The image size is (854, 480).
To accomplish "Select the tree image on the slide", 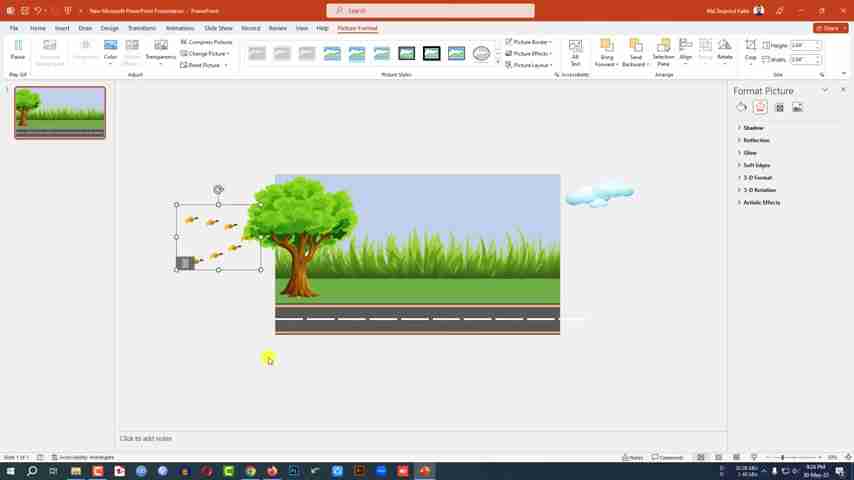I will (x=300, y=236).
